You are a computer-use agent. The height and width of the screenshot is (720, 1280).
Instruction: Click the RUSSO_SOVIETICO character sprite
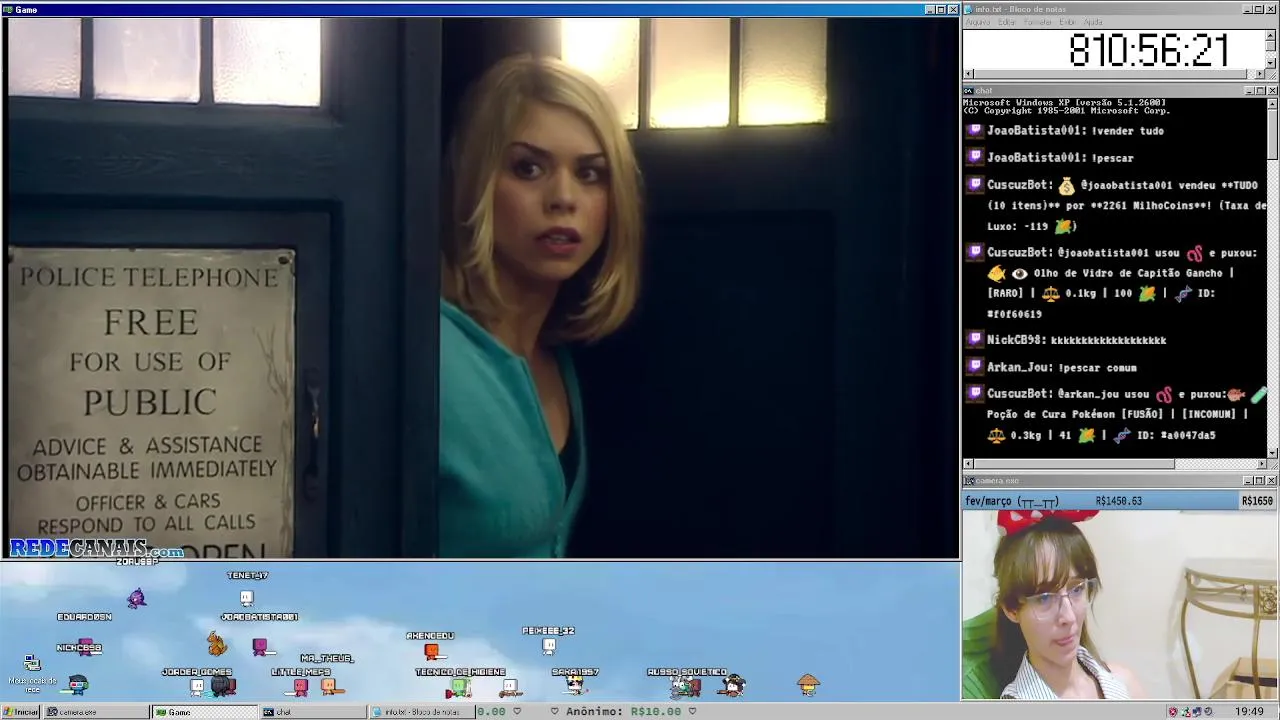click(685, 686)
